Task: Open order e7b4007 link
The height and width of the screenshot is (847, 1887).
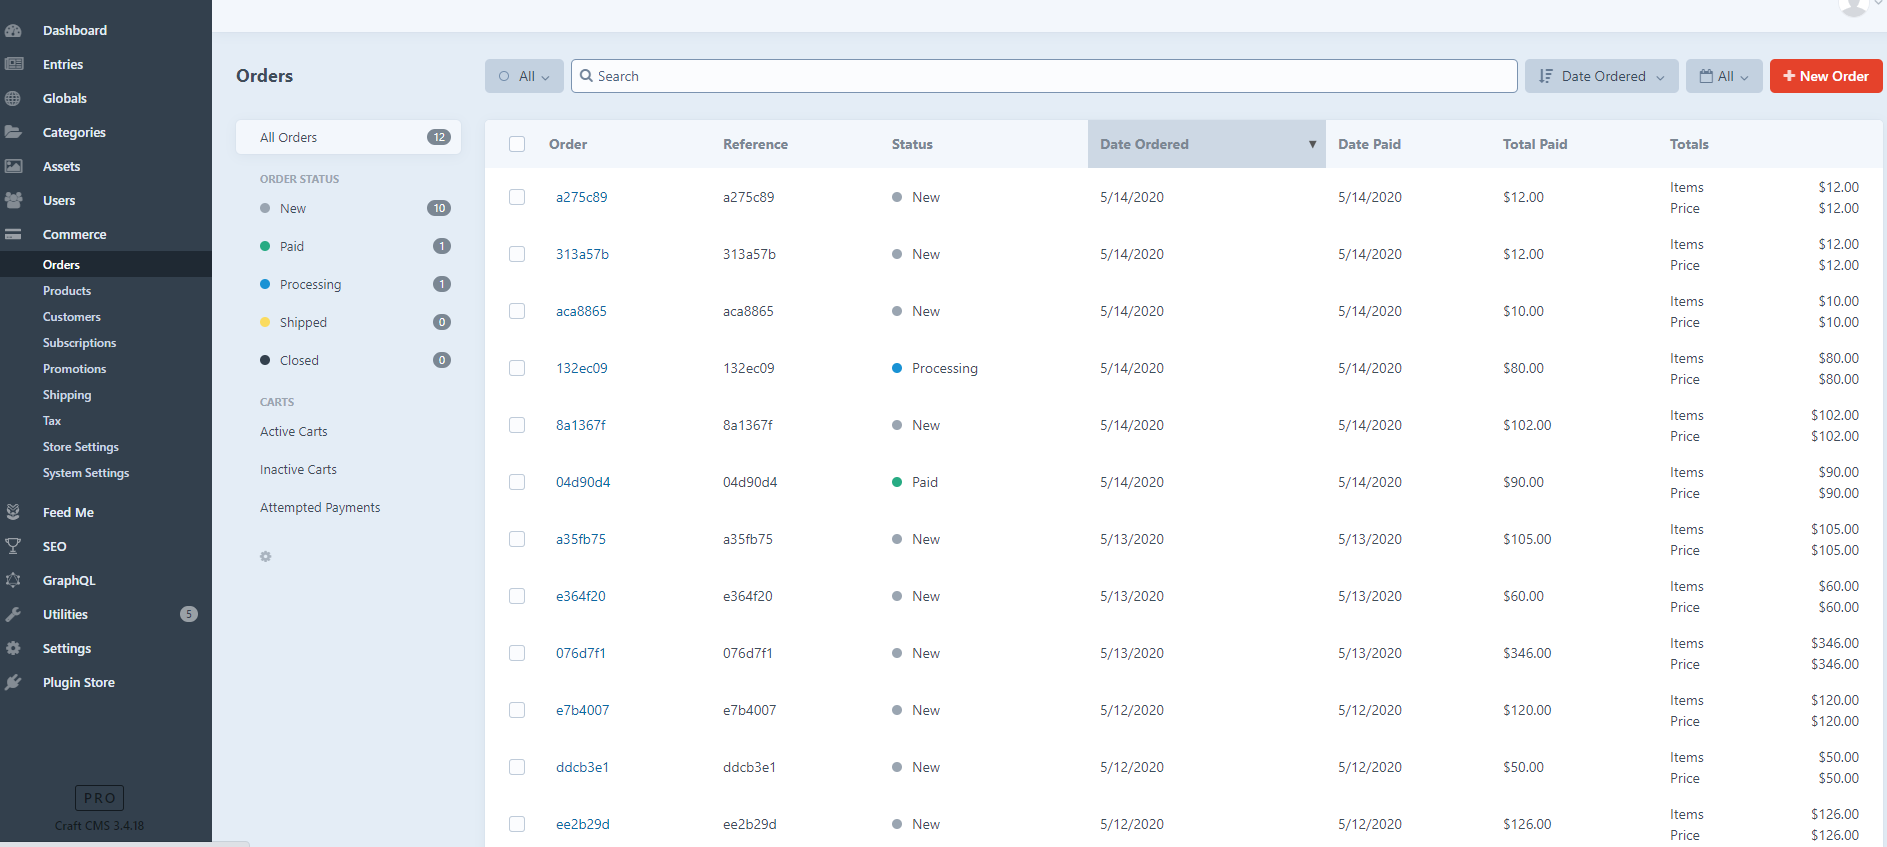Action: (583, 710)
